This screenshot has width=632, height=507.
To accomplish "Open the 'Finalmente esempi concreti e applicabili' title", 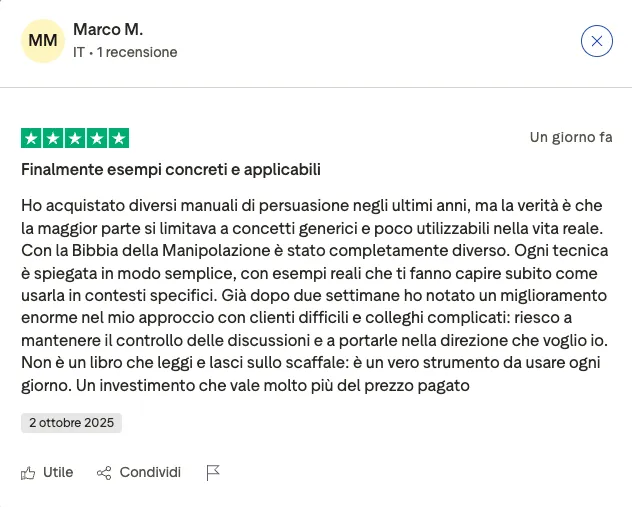I will tap(171, 169).
